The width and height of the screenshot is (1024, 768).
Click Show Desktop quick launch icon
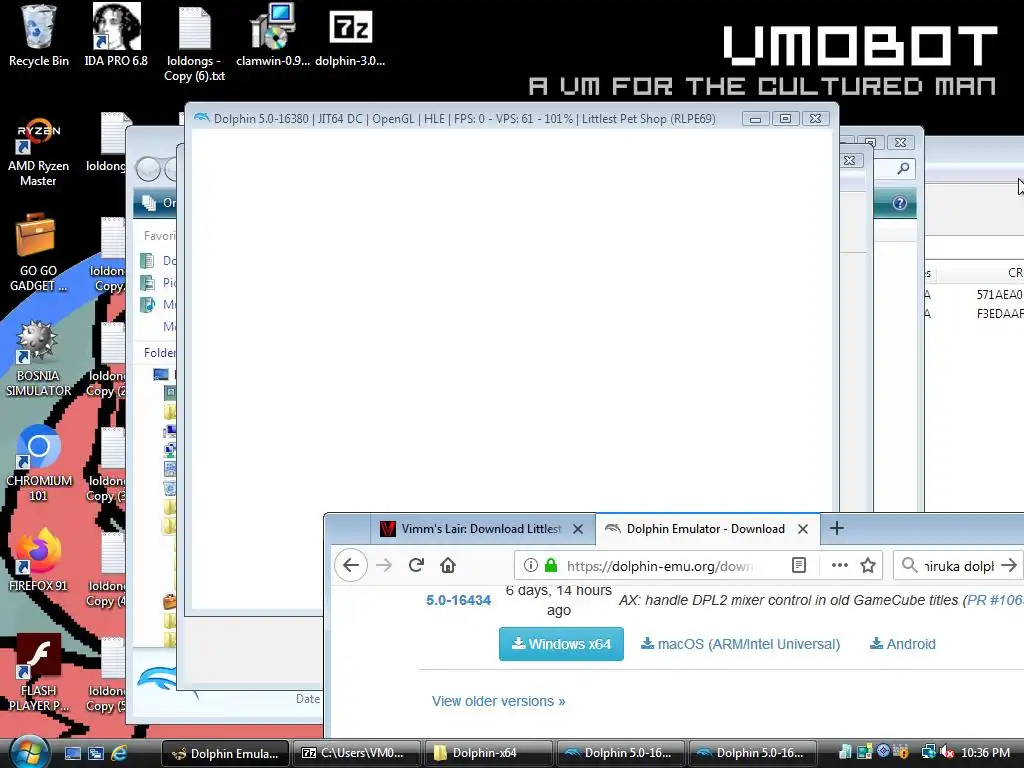[72, 753]
